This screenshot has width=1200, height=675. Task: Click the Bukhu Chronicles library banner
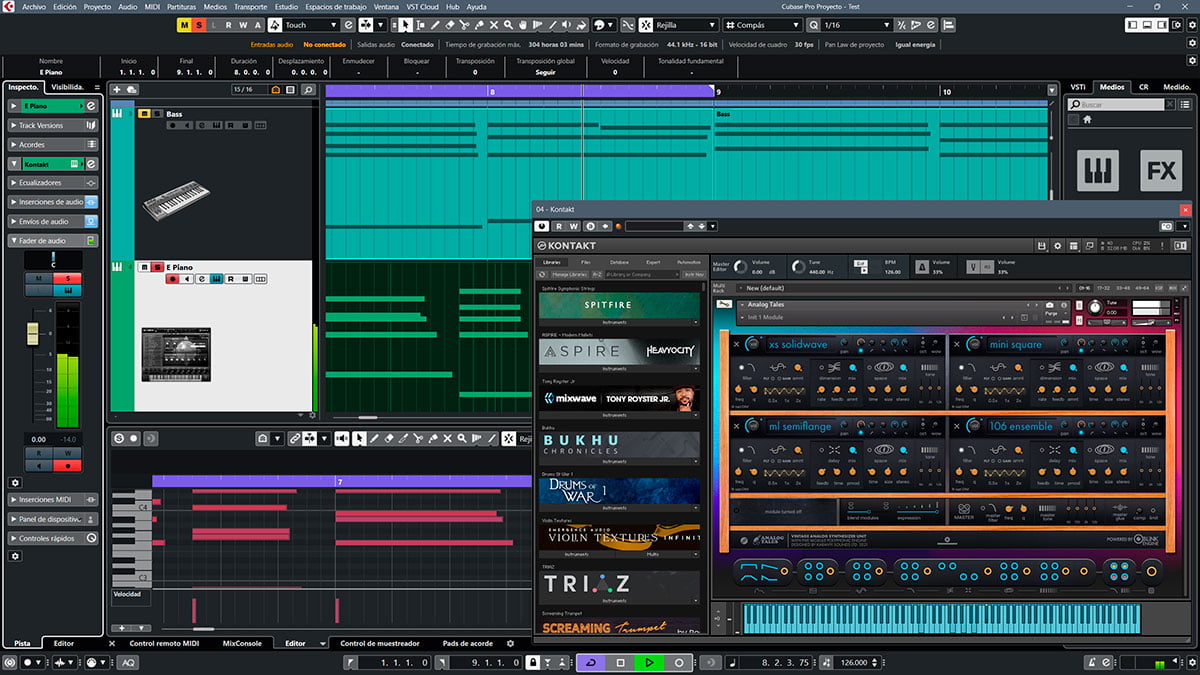pyautogui.click(x=620, y=445)
